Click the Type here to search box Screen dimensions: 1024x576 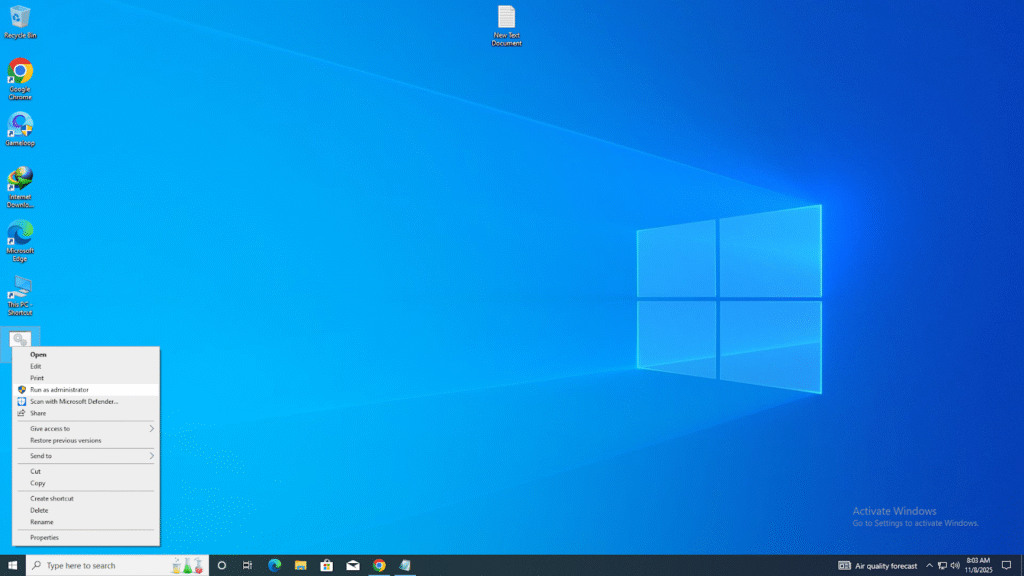(x=100, y=565)
